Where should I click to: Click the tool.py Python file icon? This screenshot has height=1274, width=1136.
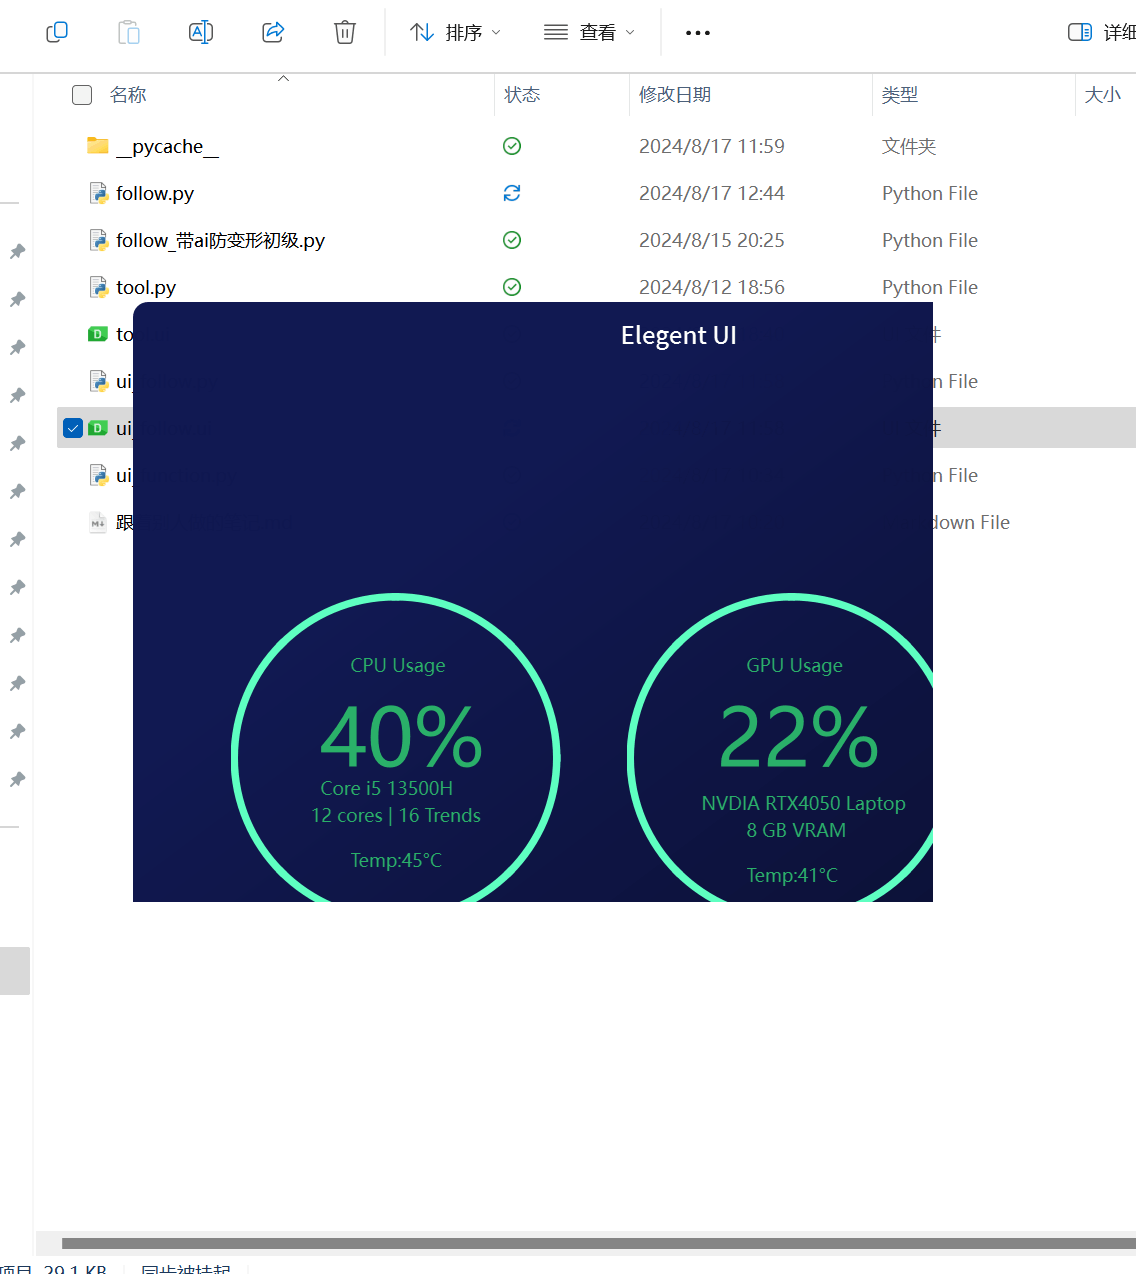click(x=98, y=287)
